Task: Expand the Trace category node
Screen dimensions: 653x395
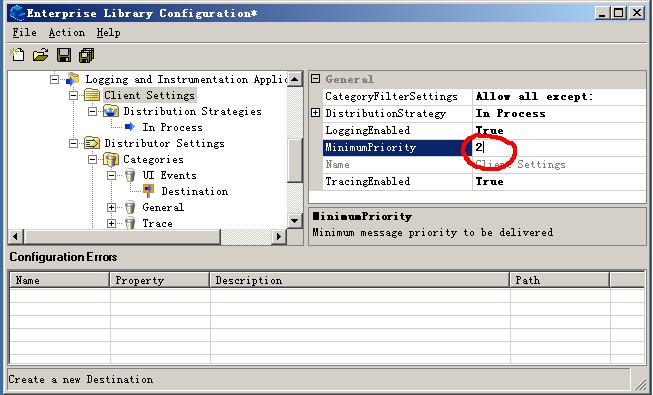Action: (x=112, y=223)
